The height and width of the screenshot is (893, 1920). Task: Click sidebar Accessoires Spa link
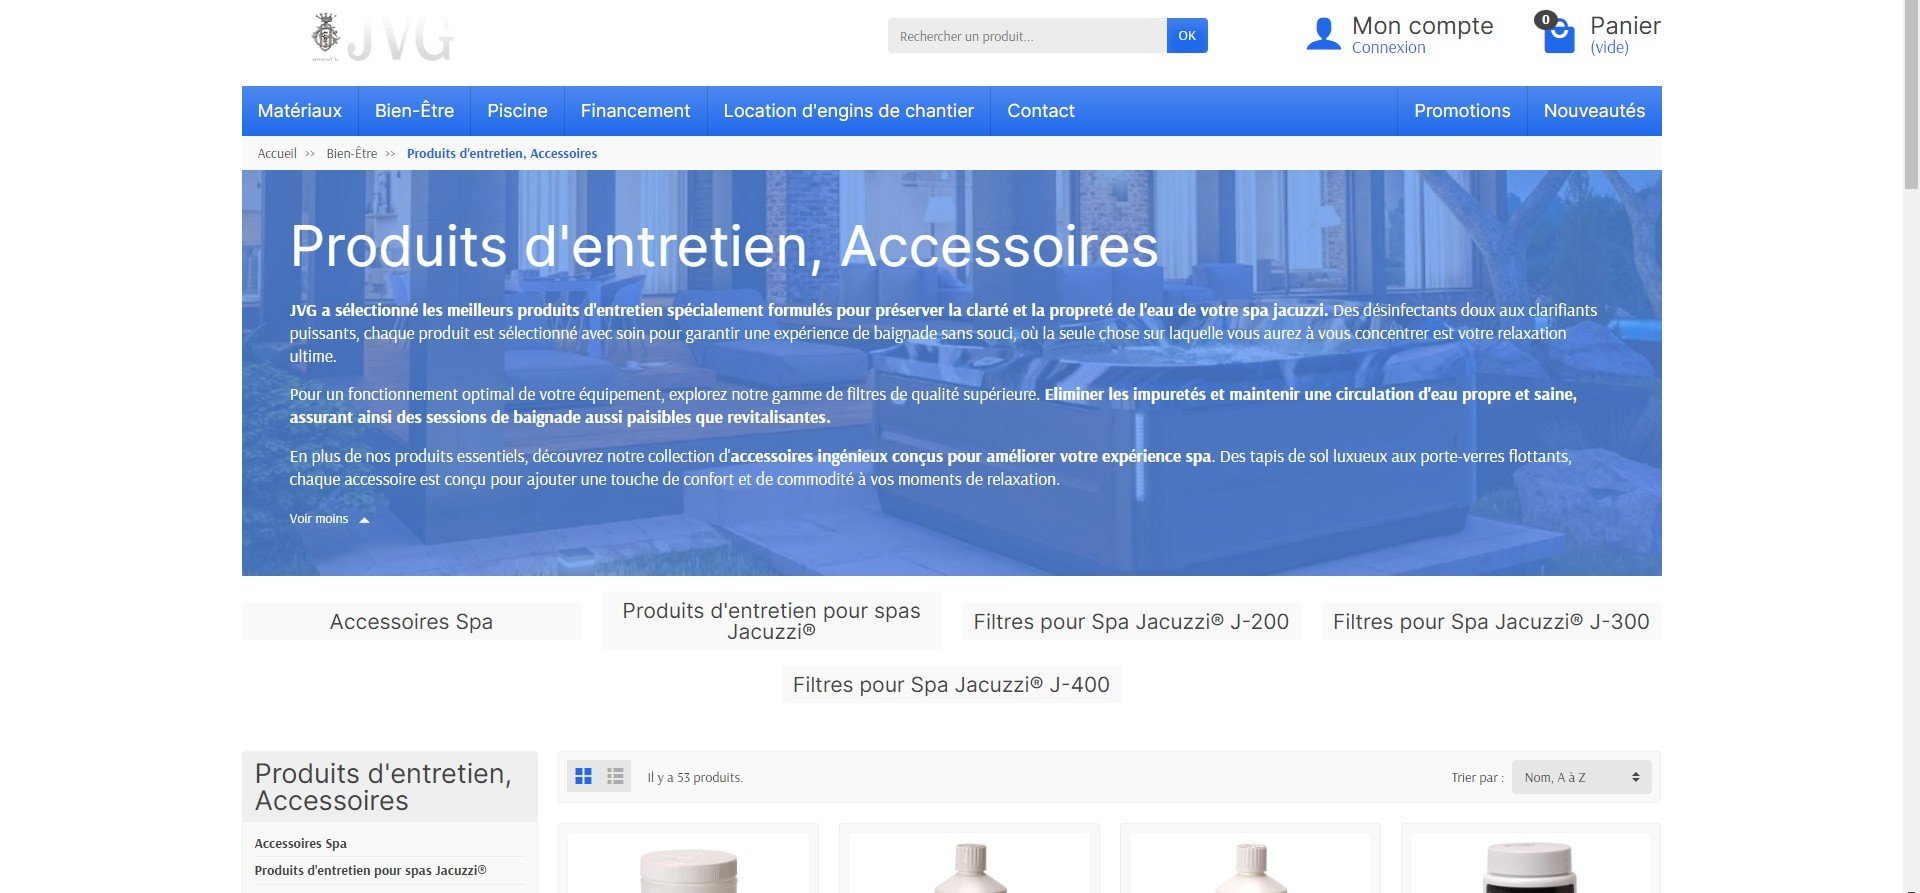300,843
